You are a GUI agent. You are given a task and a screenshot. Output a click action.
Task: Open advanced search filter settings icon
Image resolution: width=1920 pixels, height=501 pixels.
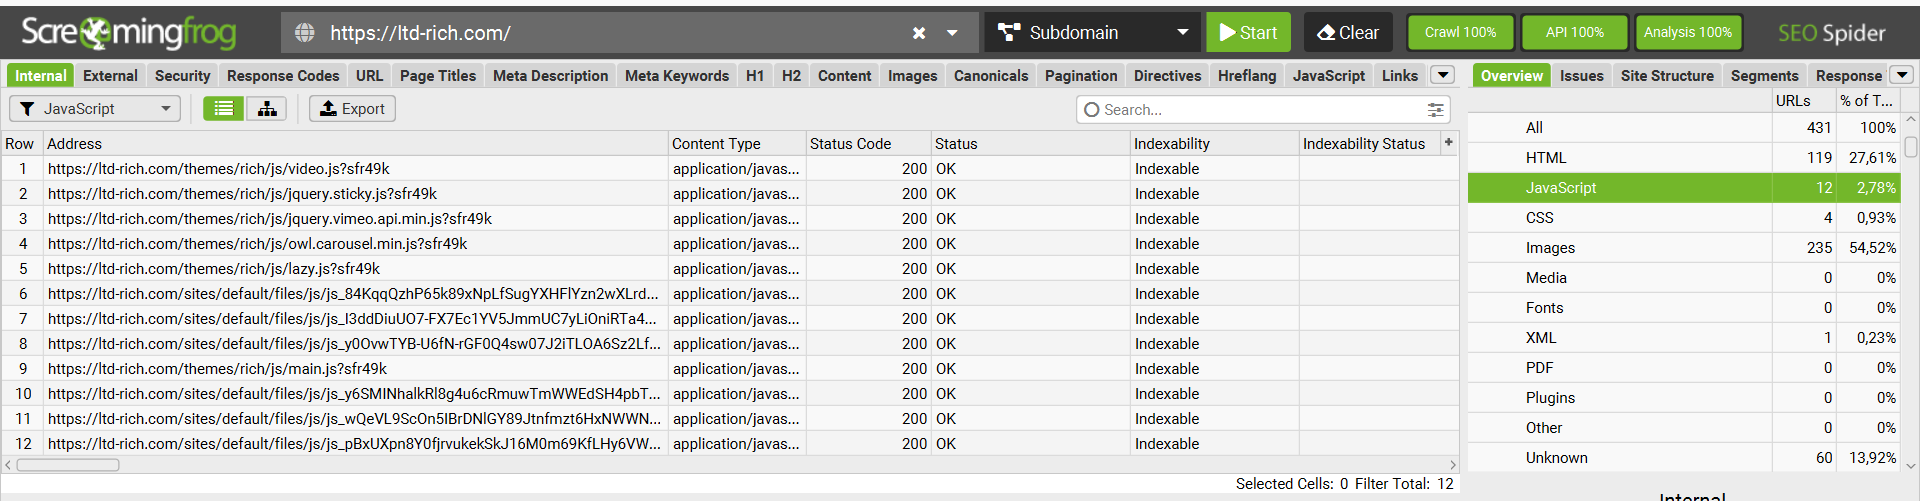click(x=1435, y=110)
